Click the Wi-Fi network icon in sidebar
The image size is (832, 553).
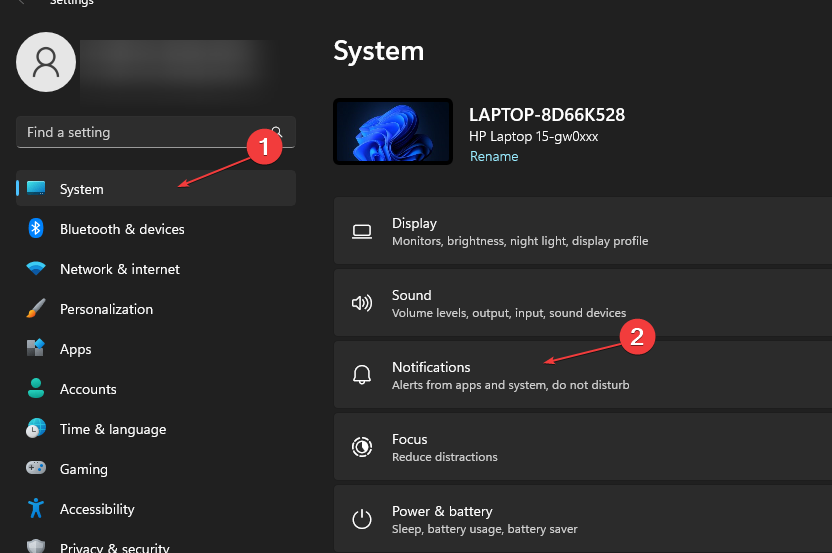(36, 268)
